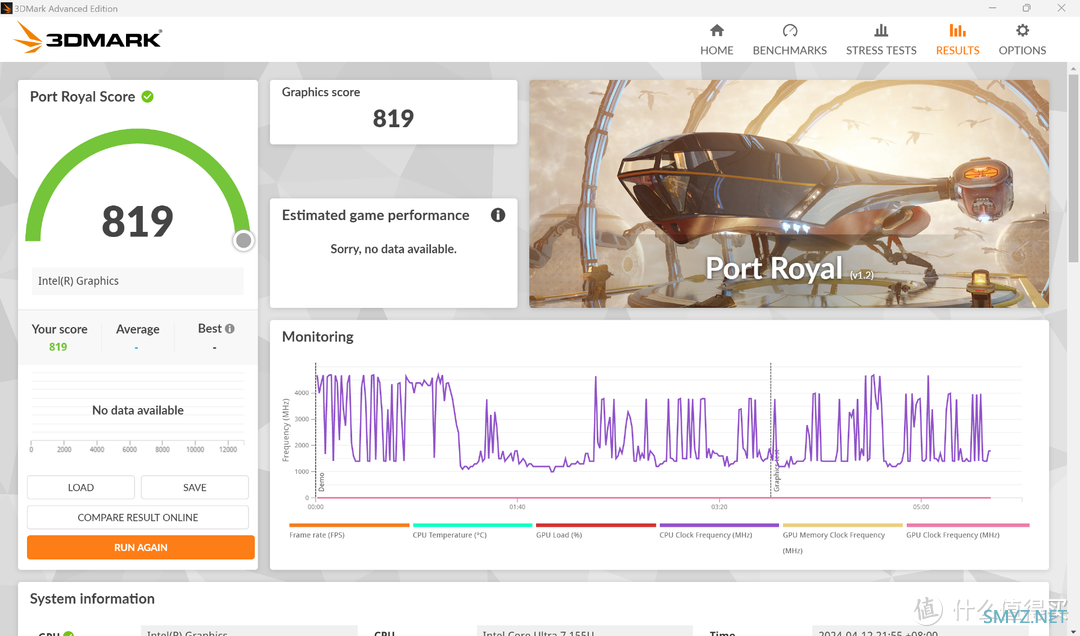1080x636 pixels.
Task: Click the 05:00 time label on the chart
Action: [921, 506]
